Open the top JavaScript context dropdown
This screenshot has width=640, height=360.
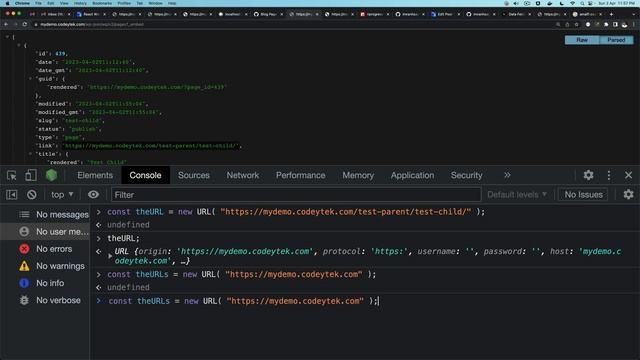[x=62, y=195]
